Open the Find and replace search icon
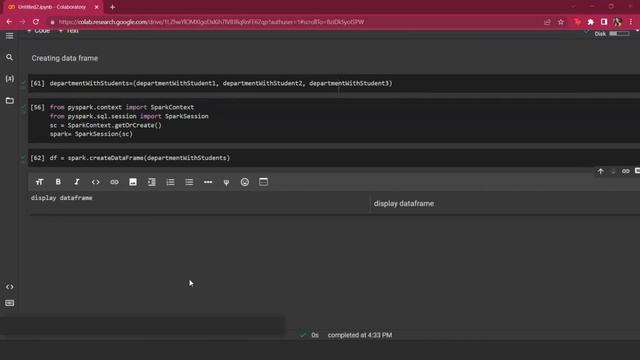Screen dimensions: 640x360 click(9, 58)
